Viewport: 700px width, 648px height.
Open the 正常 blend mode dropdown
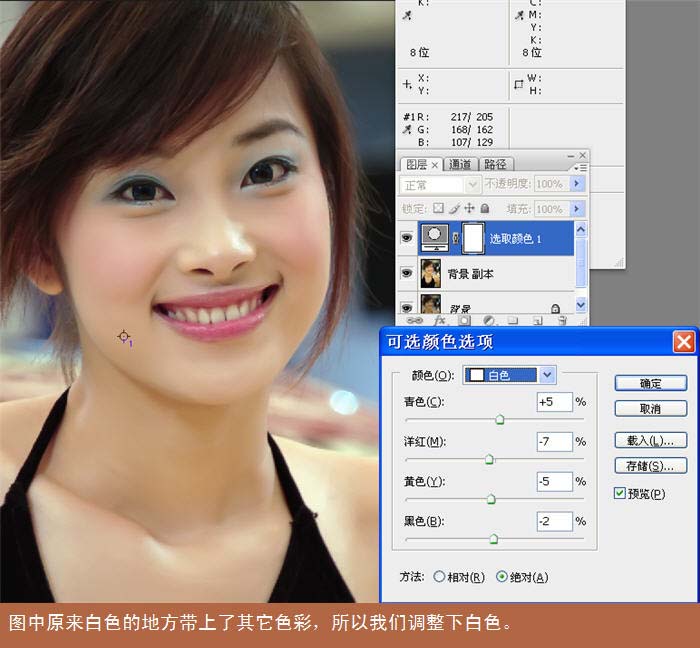point(440,184)
